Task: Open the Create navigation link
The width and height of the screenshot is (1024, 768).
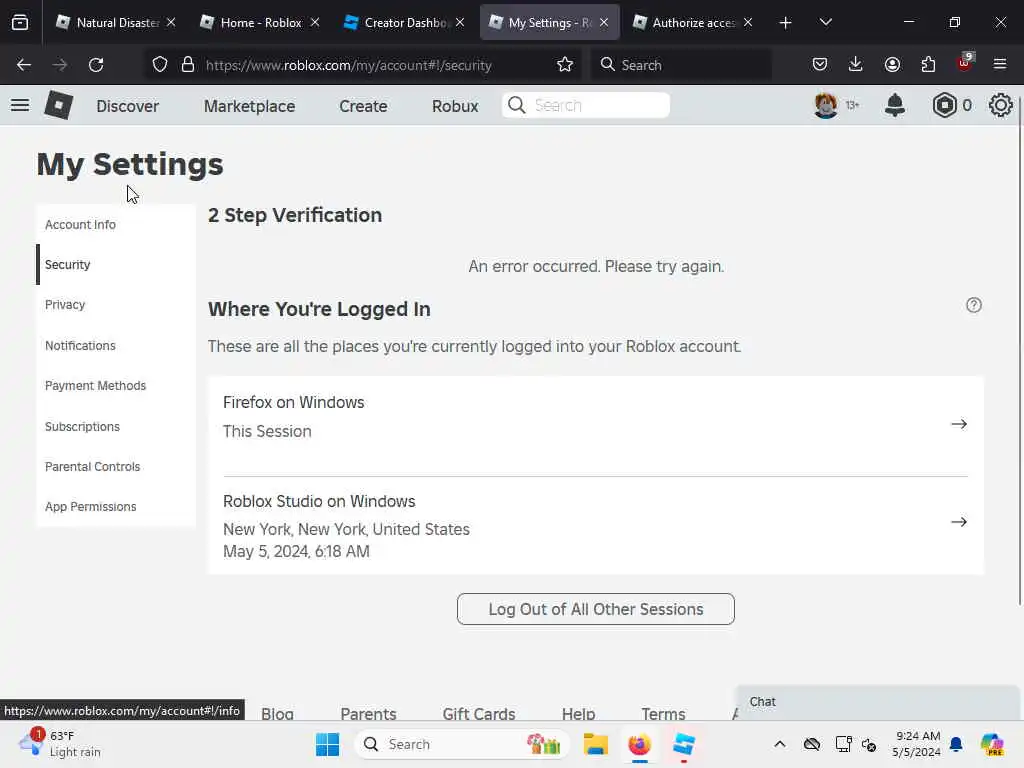Action: click(x=363, y=106)
